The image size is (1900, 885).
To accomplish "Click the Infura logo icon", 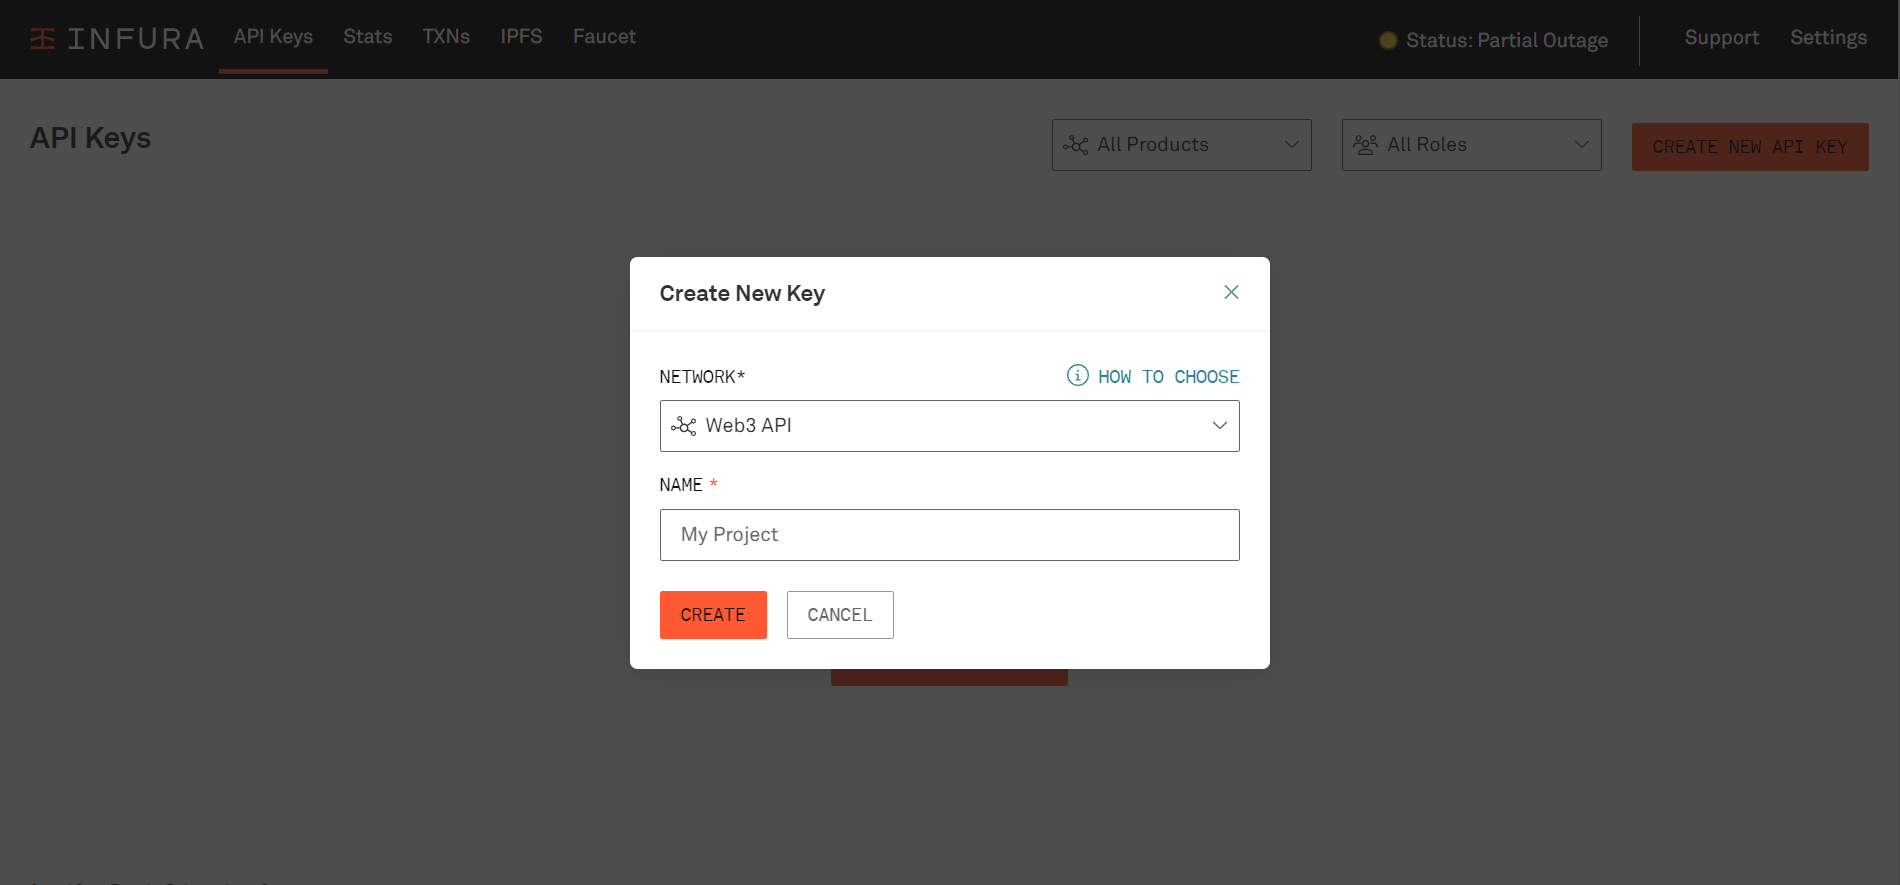I will click(x=42, y=39).
